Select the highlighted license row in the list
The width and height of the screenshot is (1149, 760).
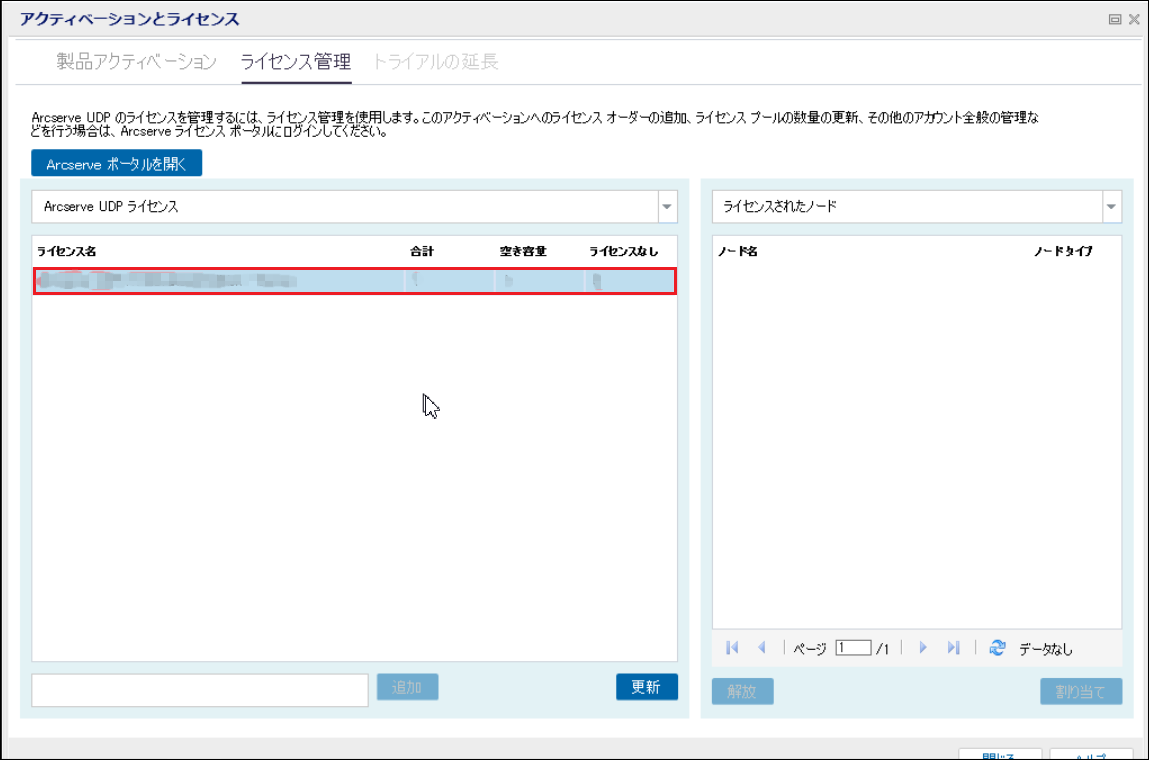coord(355,281)
